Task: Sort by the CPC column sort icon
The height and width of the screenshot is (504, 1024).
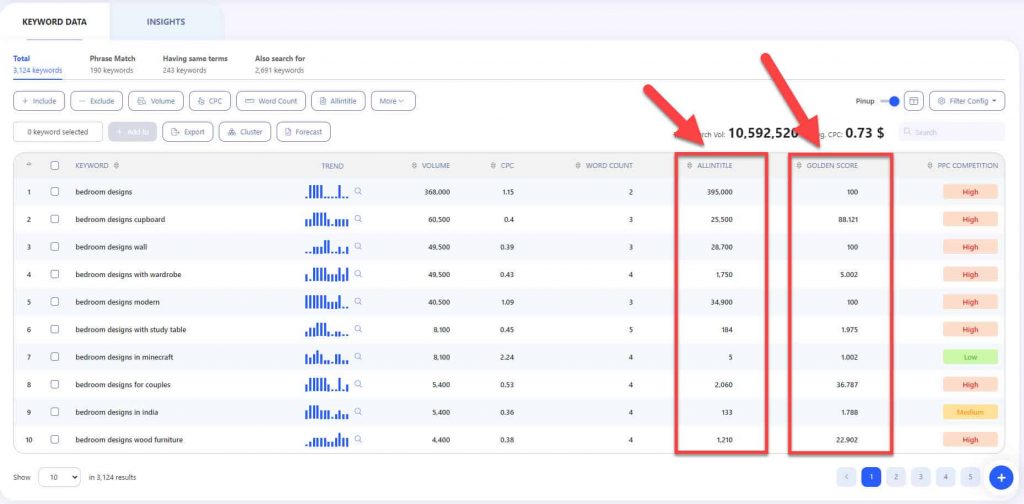Action: point(493,166)
